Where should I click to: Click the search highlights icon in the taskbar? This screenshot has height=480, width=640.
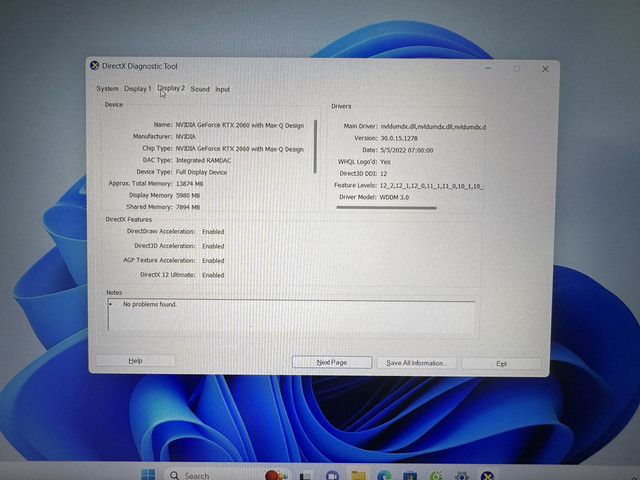click(x=276, y=475)
